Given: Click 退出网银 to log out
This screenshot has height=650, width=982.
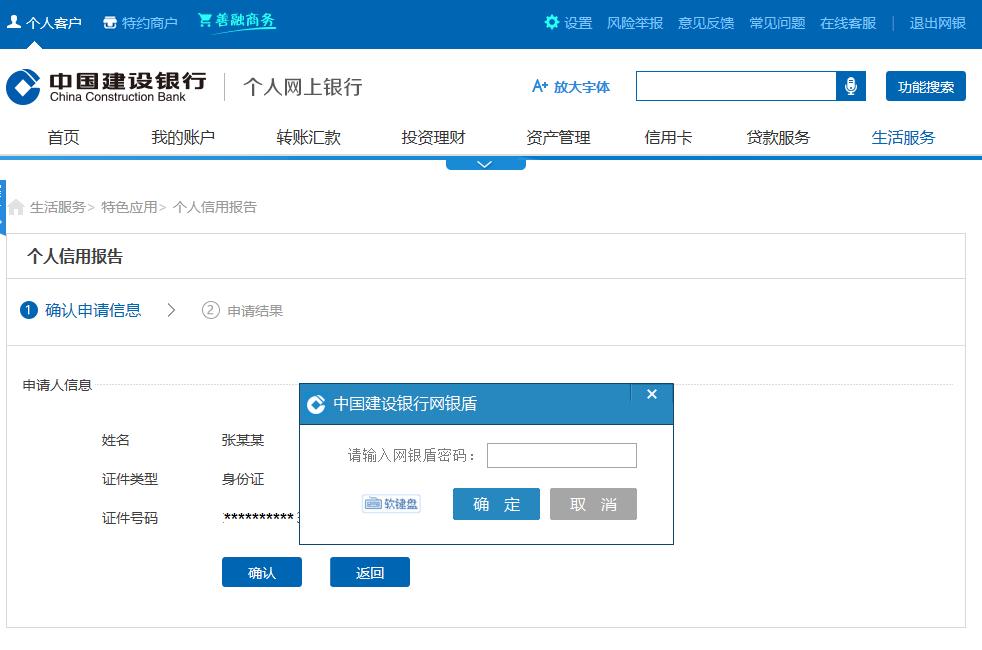Looking at the screenshot, I should (936, 22).
